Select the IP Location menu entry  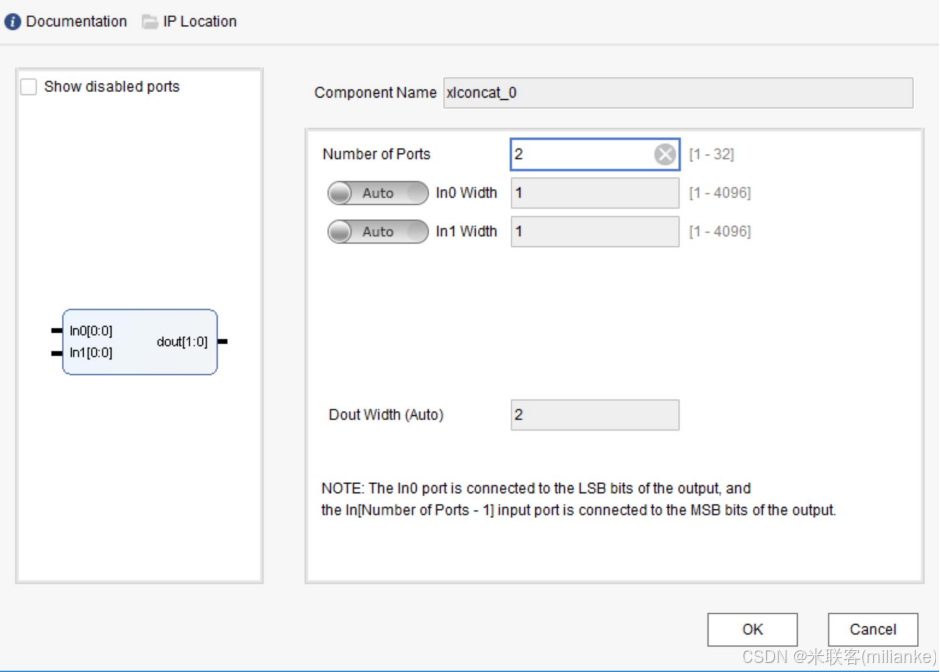coord(196,21)
